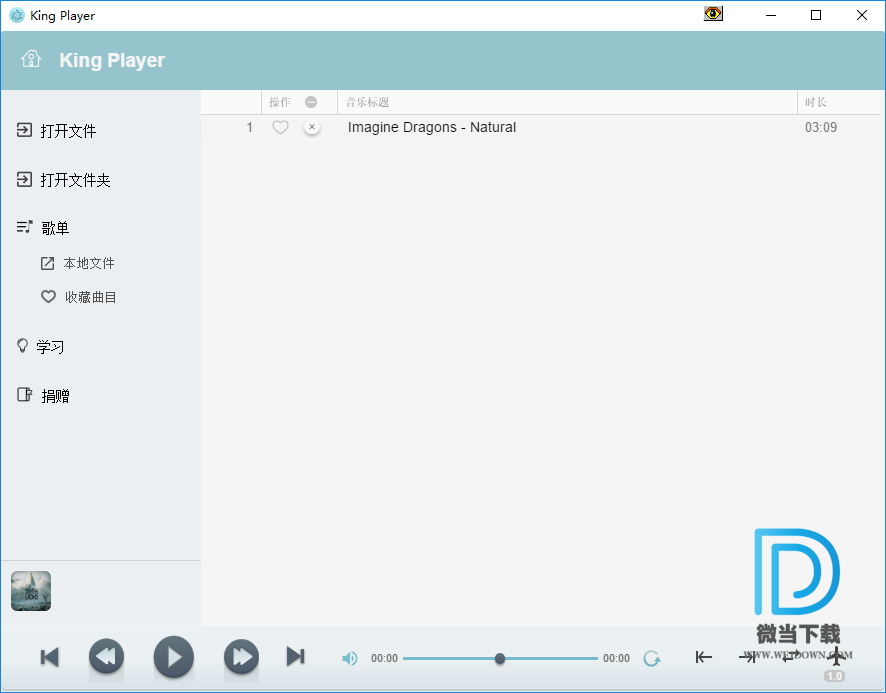Click the playback progress slider handle

(x=500, y=659)
